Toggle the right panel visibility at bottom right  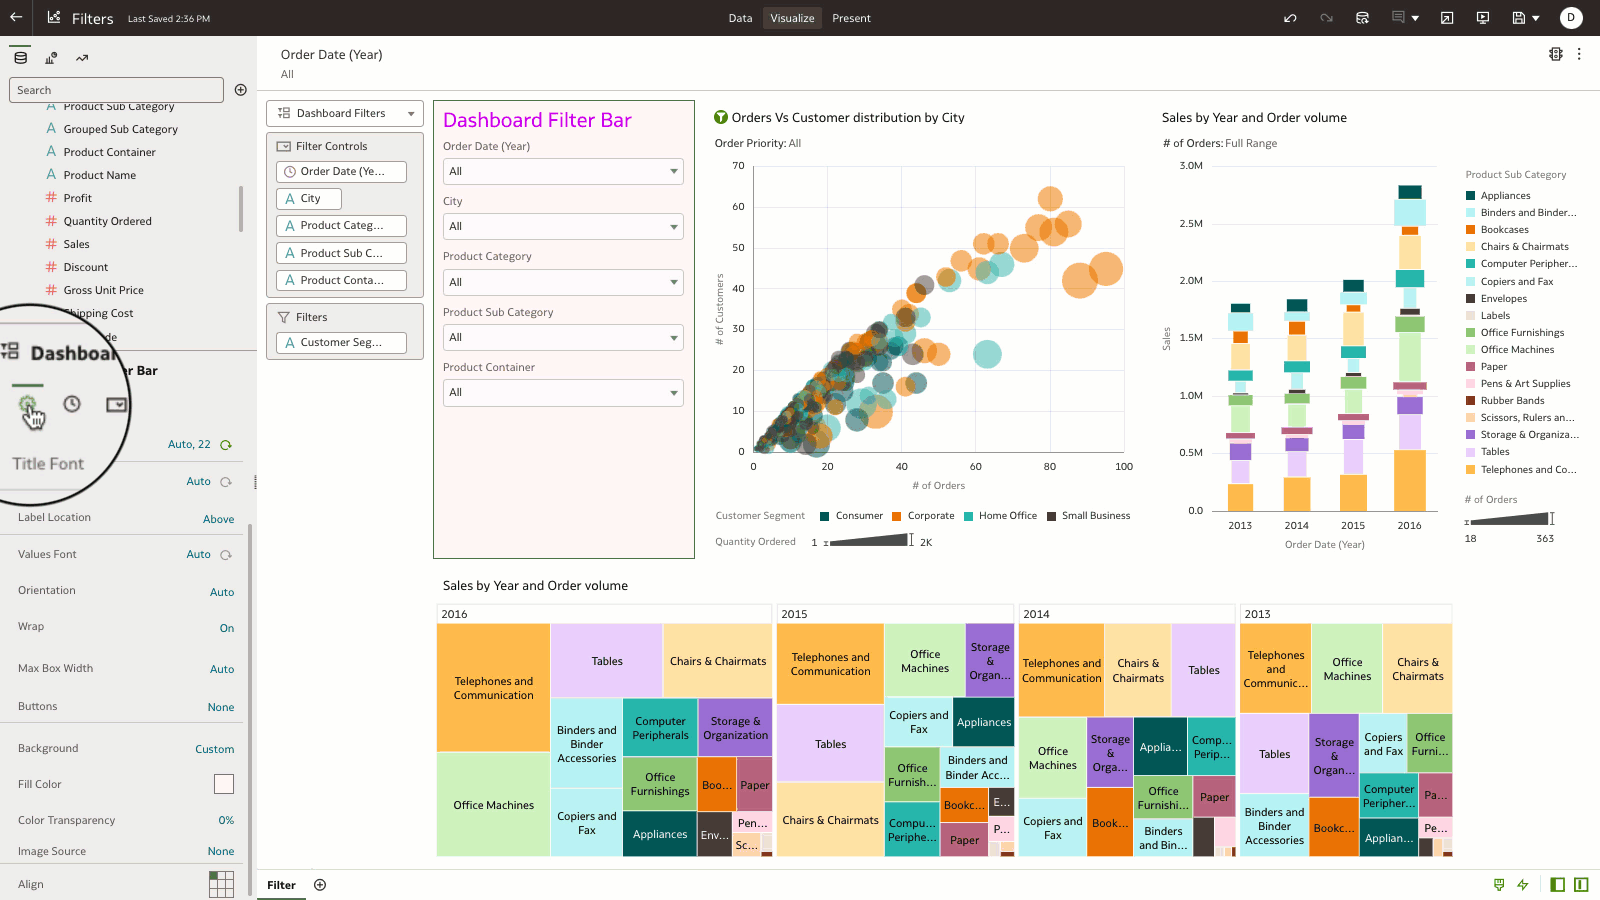[x=1580, y=885]
